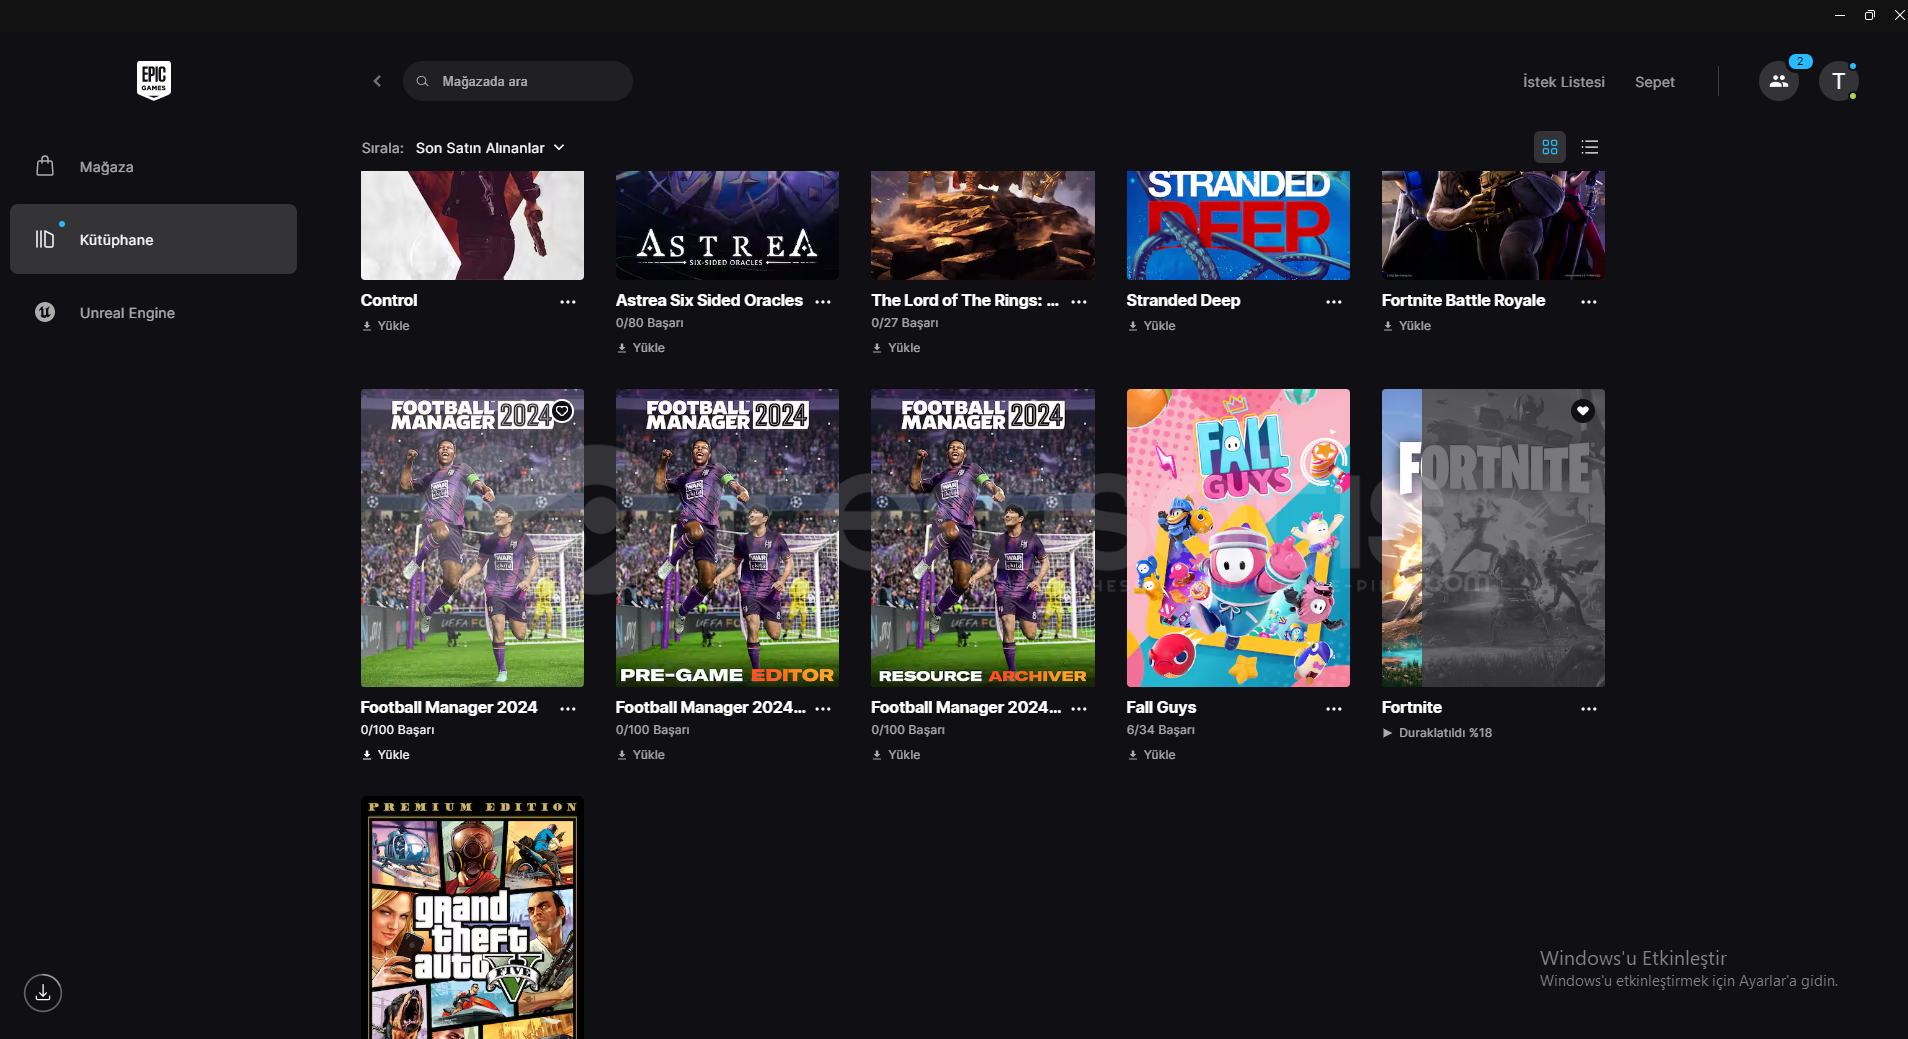Open the Grand Theft Auto V Premium Edition cover
Screen dimensions: 1908x1039
pyautogui.click(x=472, y=917)
